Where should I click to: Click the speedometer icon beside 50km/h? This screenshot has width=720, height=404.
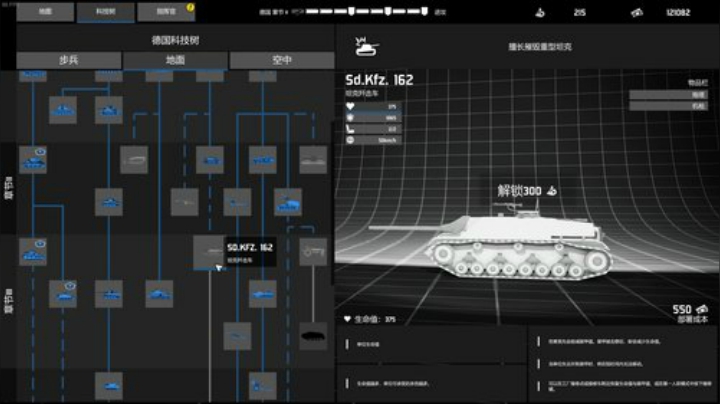click(350, 140)
